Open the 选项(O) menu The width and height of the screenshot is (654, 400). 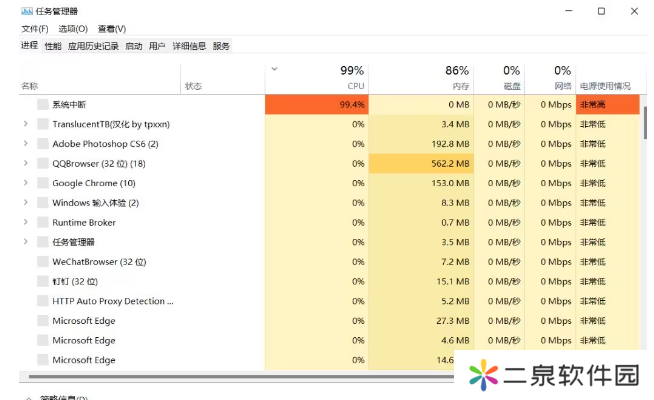(73, 29)
